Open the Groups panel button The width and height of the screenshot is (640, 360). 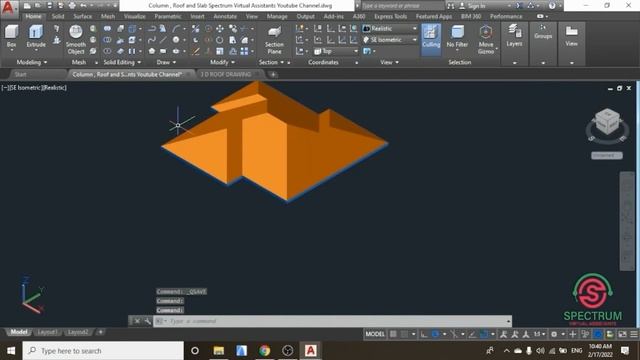coord(543,32)
